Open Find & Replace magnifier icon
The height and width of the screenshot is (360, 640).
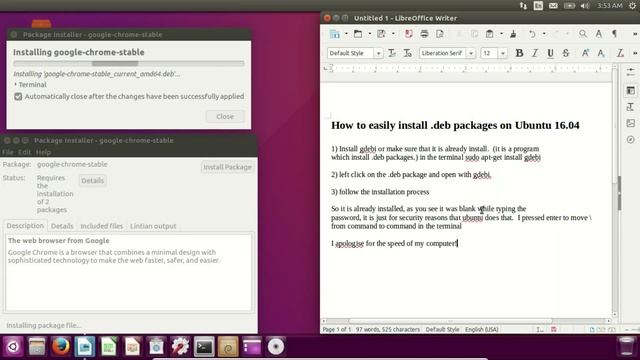[x=583, y=34]
